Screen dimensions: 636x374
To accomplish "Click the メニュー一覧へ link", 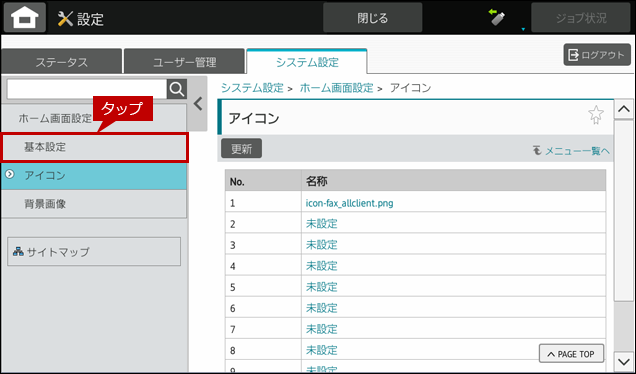I will [571, 151].
